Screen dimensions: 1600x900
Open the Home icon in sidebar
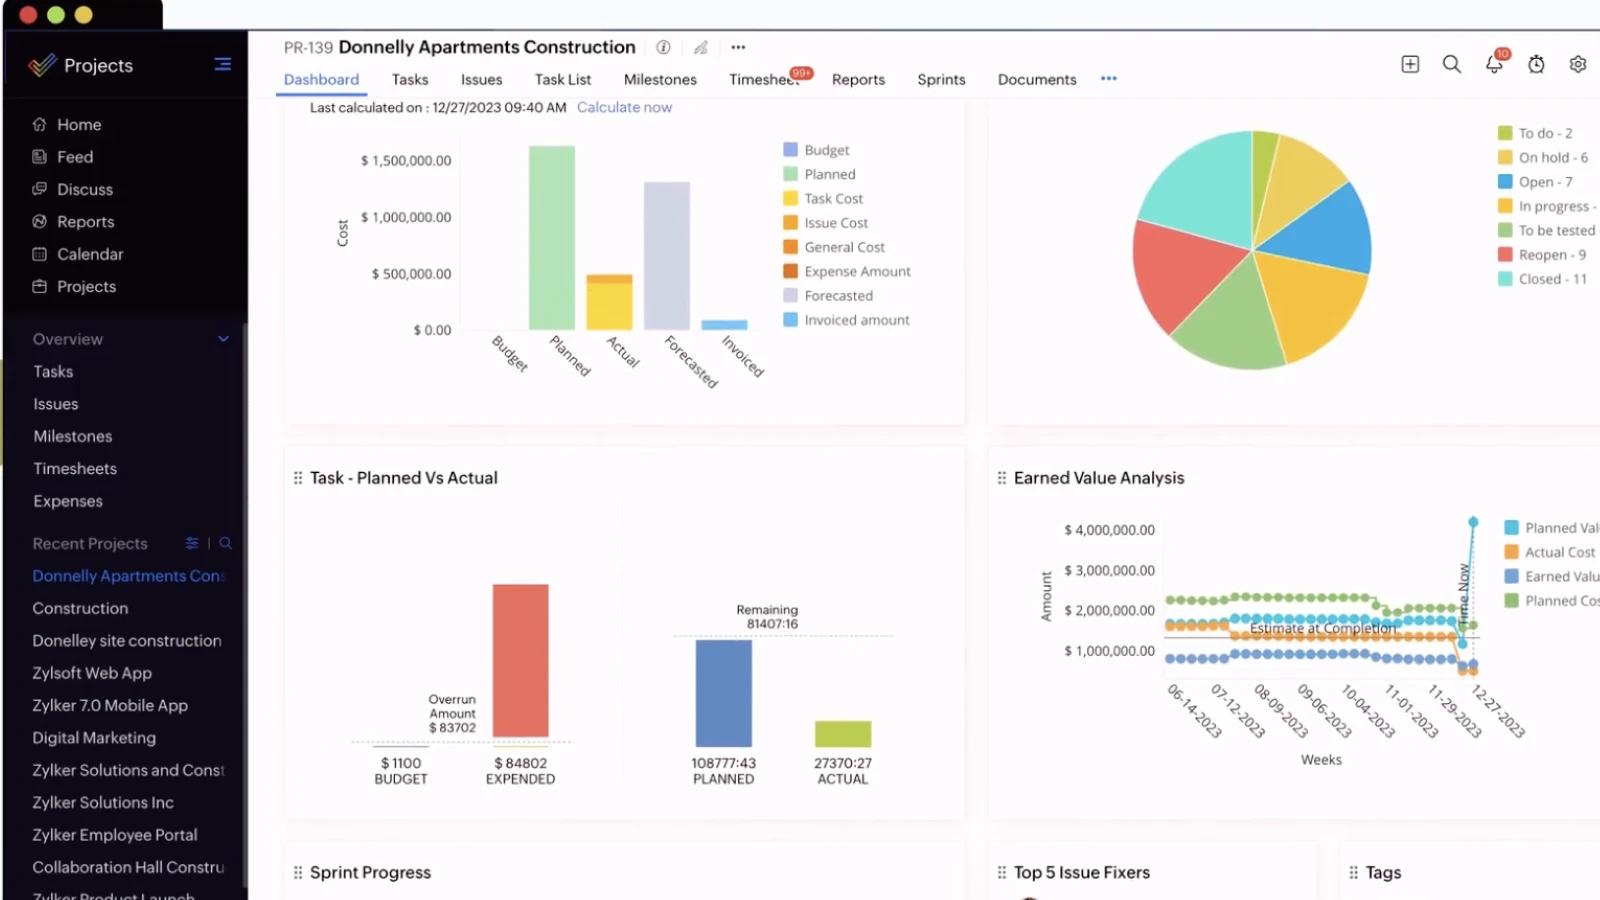click(40, 125)
